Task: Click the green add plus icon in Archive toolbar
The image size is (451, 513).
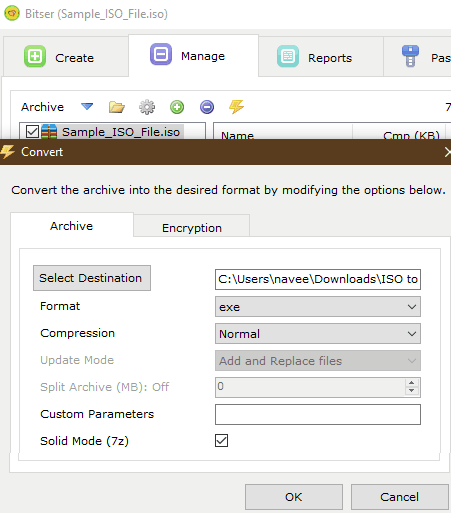Action: 177,107
